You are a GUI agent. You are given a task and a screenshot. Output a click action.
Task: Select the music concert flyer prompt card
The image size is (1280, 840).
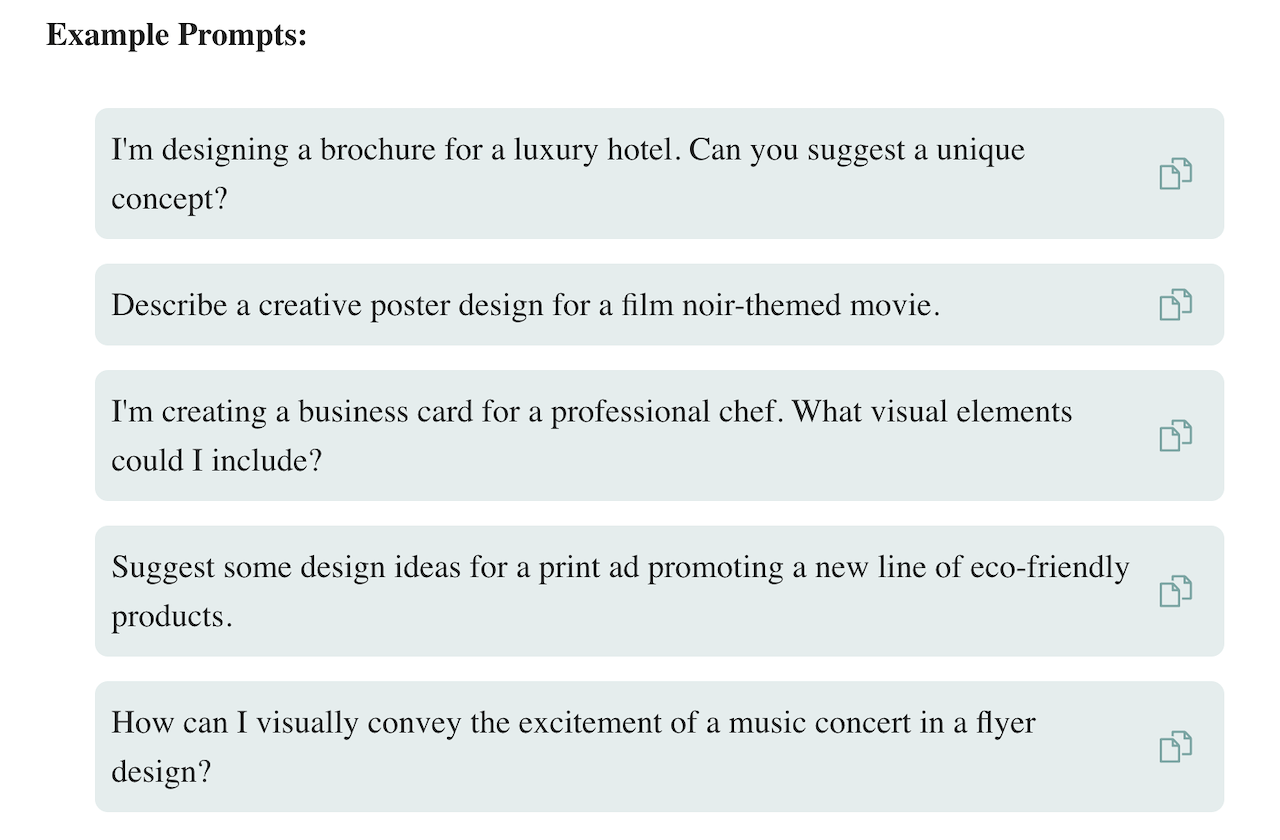(659, 747)
